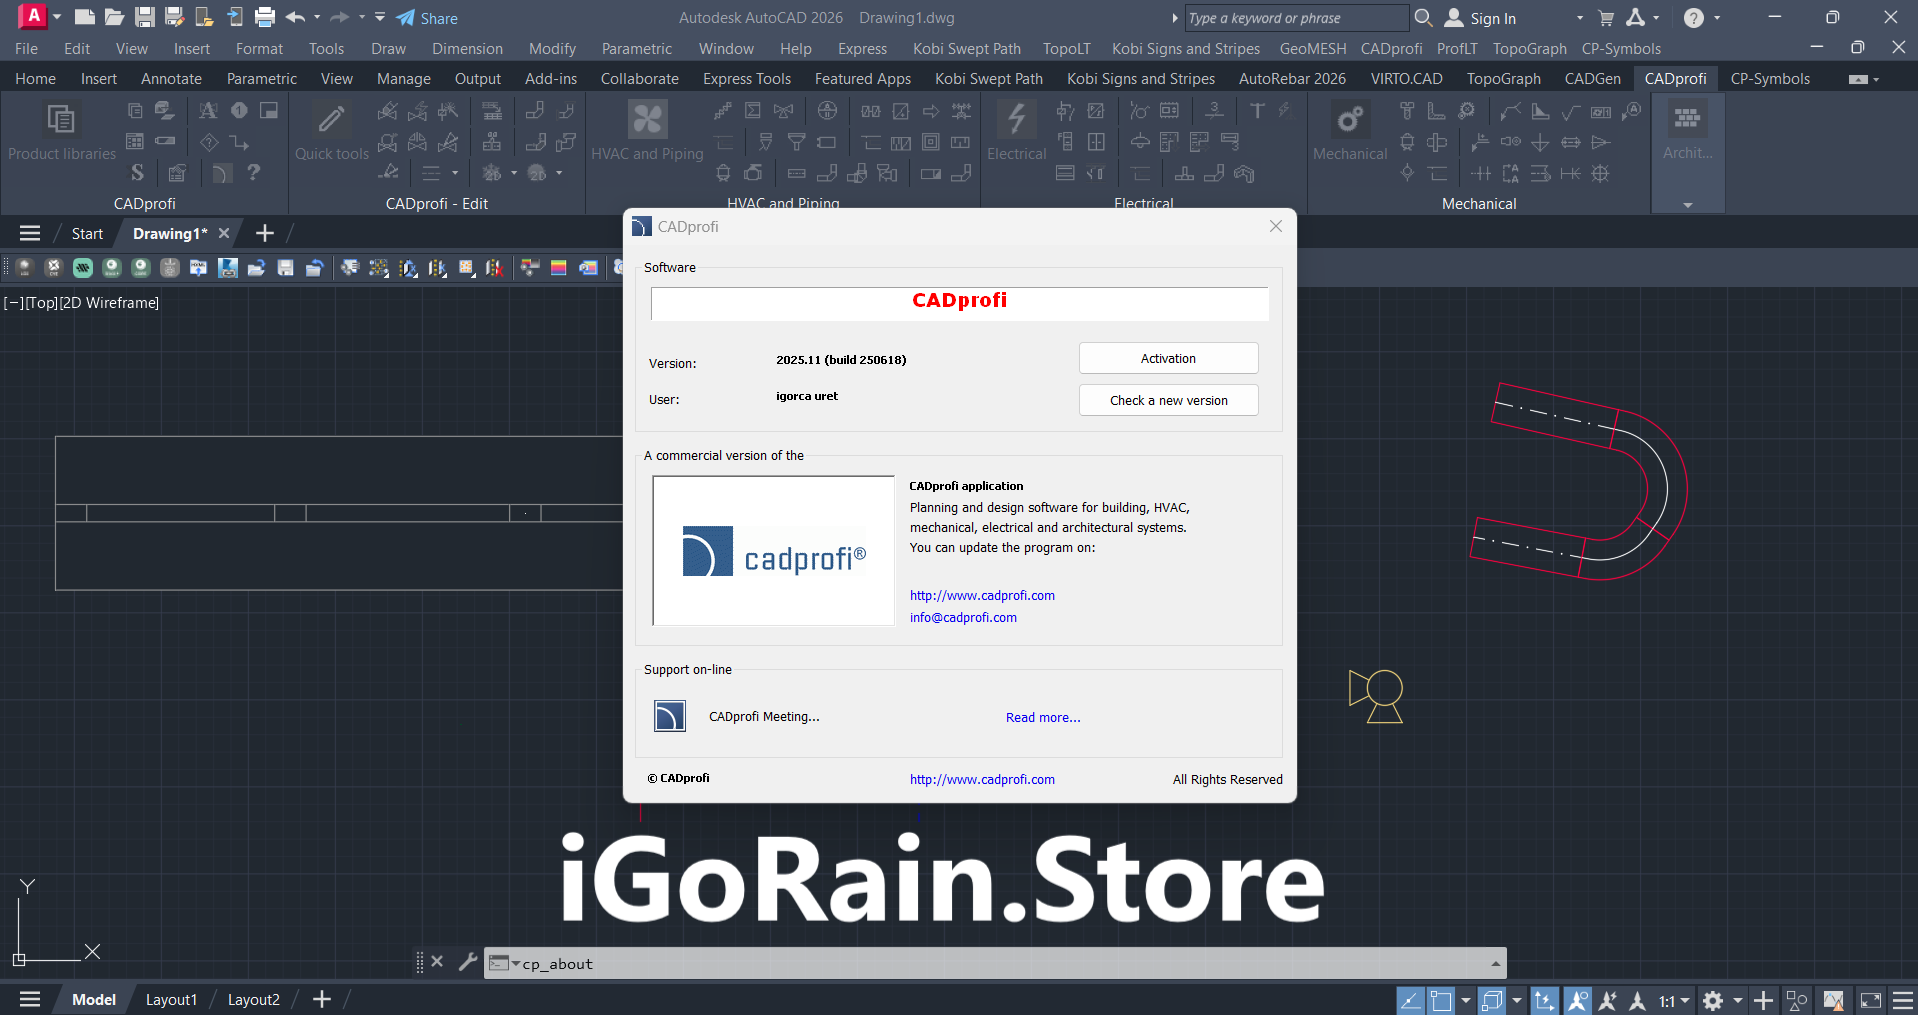
Task: Open the Kobi Swept Path menu
Action: 966,48
